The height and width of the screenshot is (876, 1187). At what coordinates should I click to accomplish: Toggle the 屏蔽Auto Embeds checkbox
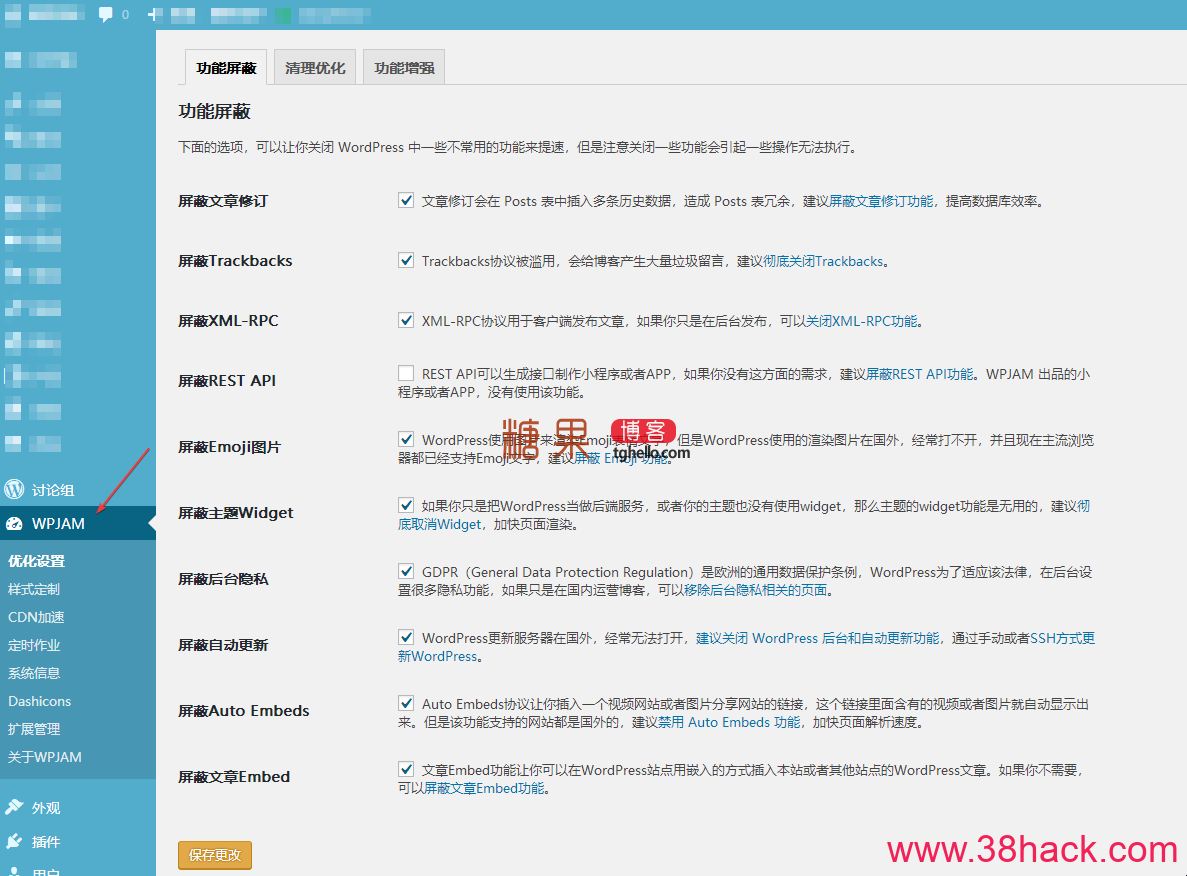(x=406, y=703)
